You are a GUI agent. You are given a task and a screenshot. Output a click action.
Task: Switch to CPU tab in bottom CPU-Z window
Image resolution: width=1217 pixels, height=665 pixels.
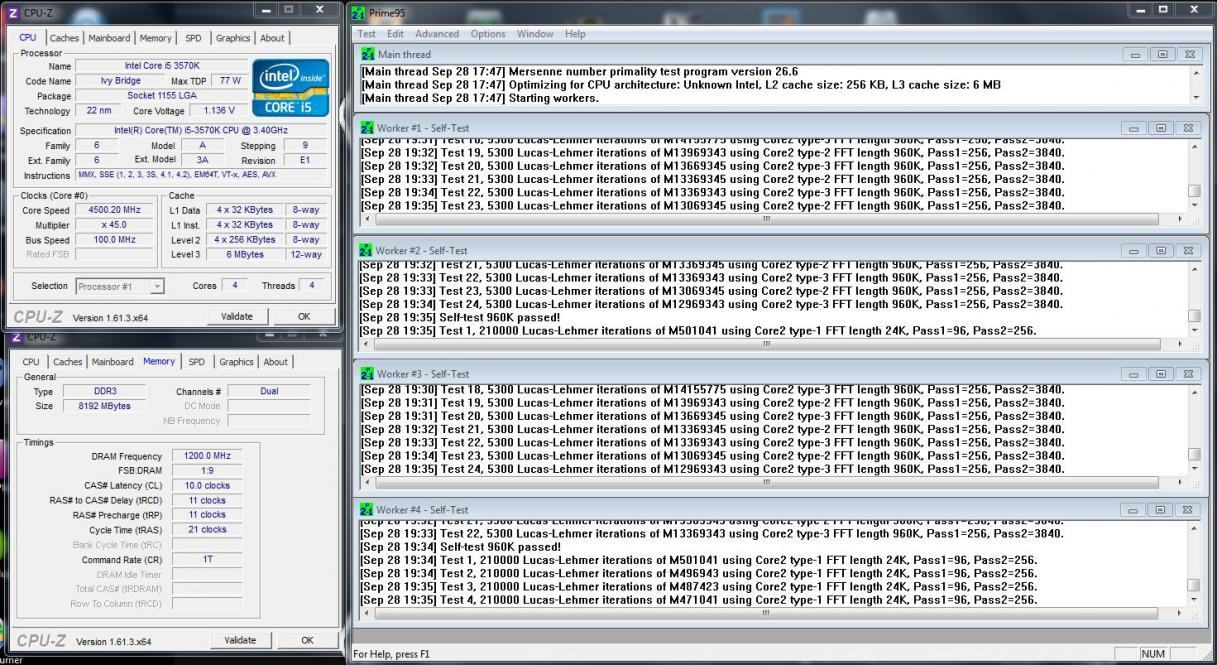(x=31, y=362)
